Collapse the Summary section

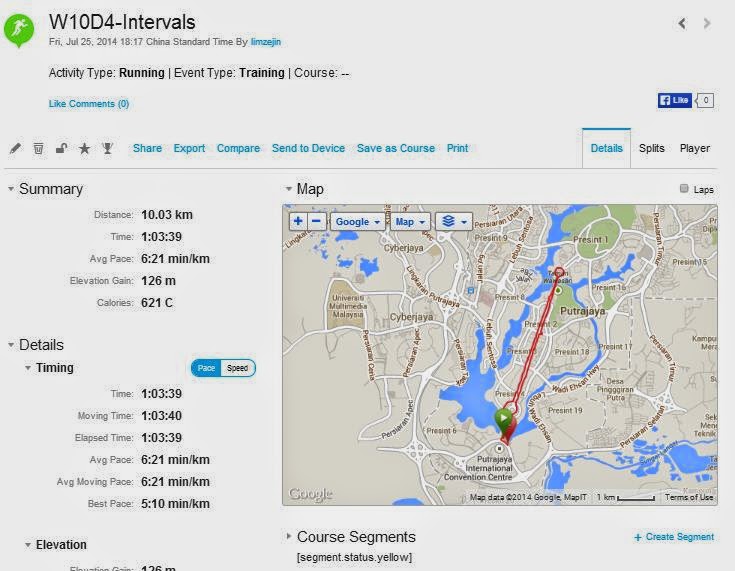[10, 189]
